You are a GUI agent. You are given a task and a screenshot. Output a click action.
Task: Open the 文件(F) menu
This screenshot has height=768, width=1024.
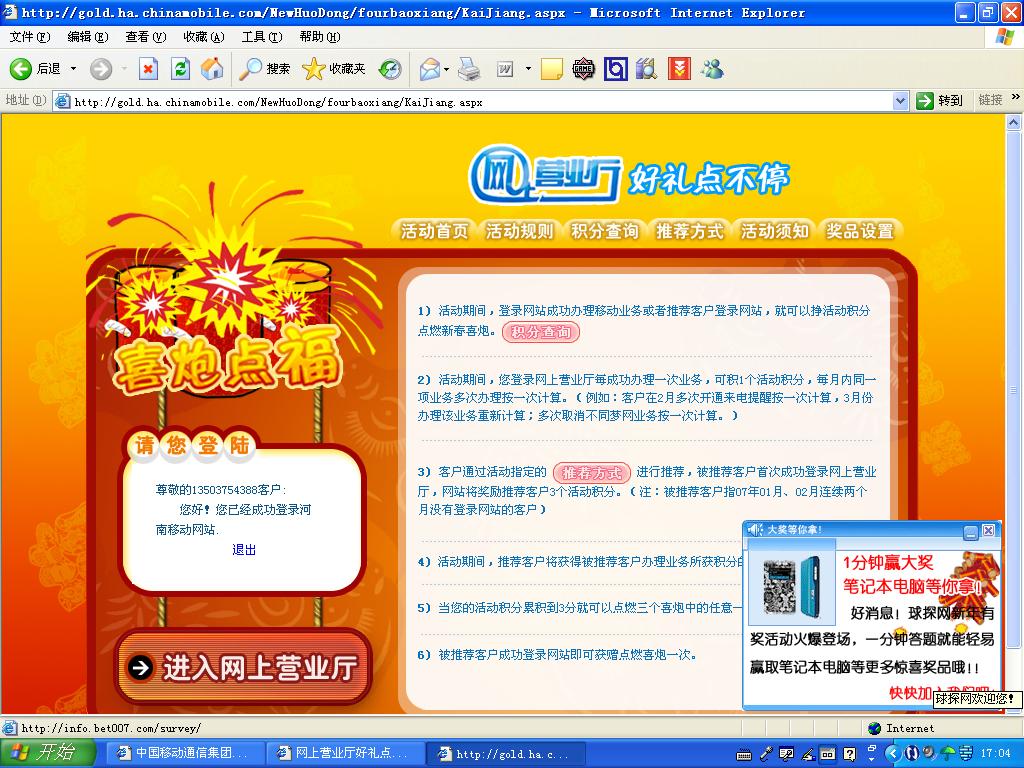pos(30,37)
